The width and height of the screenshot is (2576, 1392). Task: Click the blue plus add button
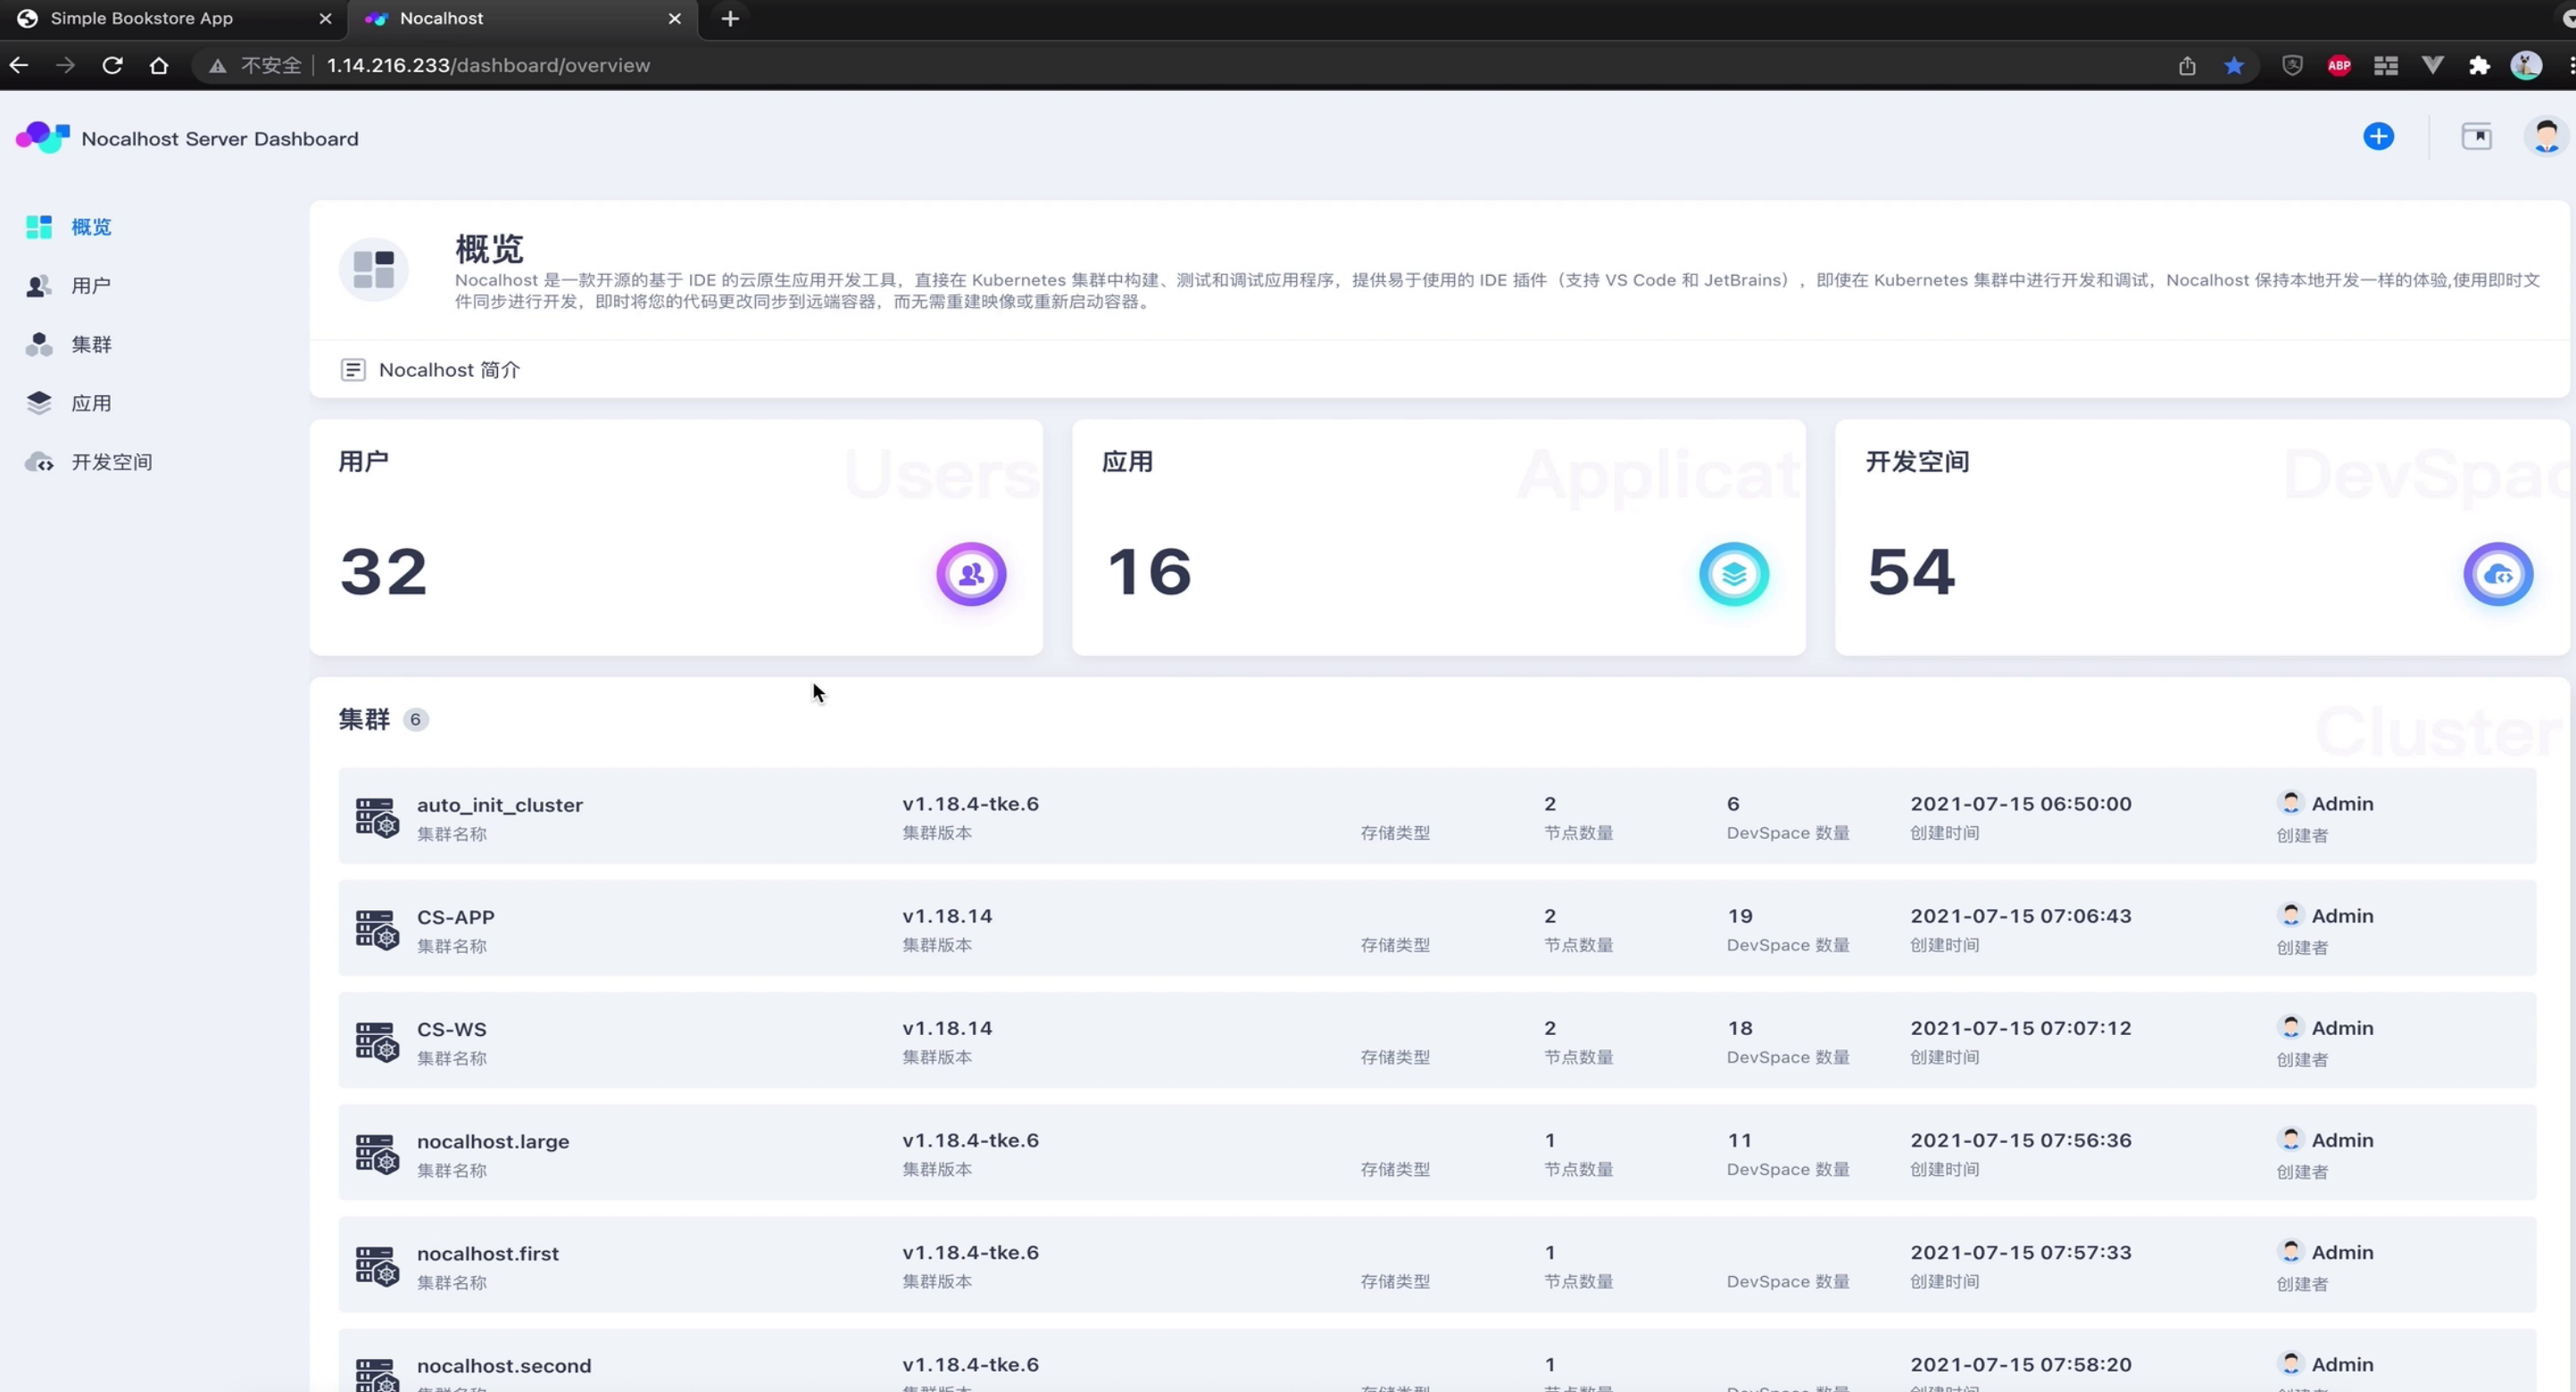(2378, 137)
